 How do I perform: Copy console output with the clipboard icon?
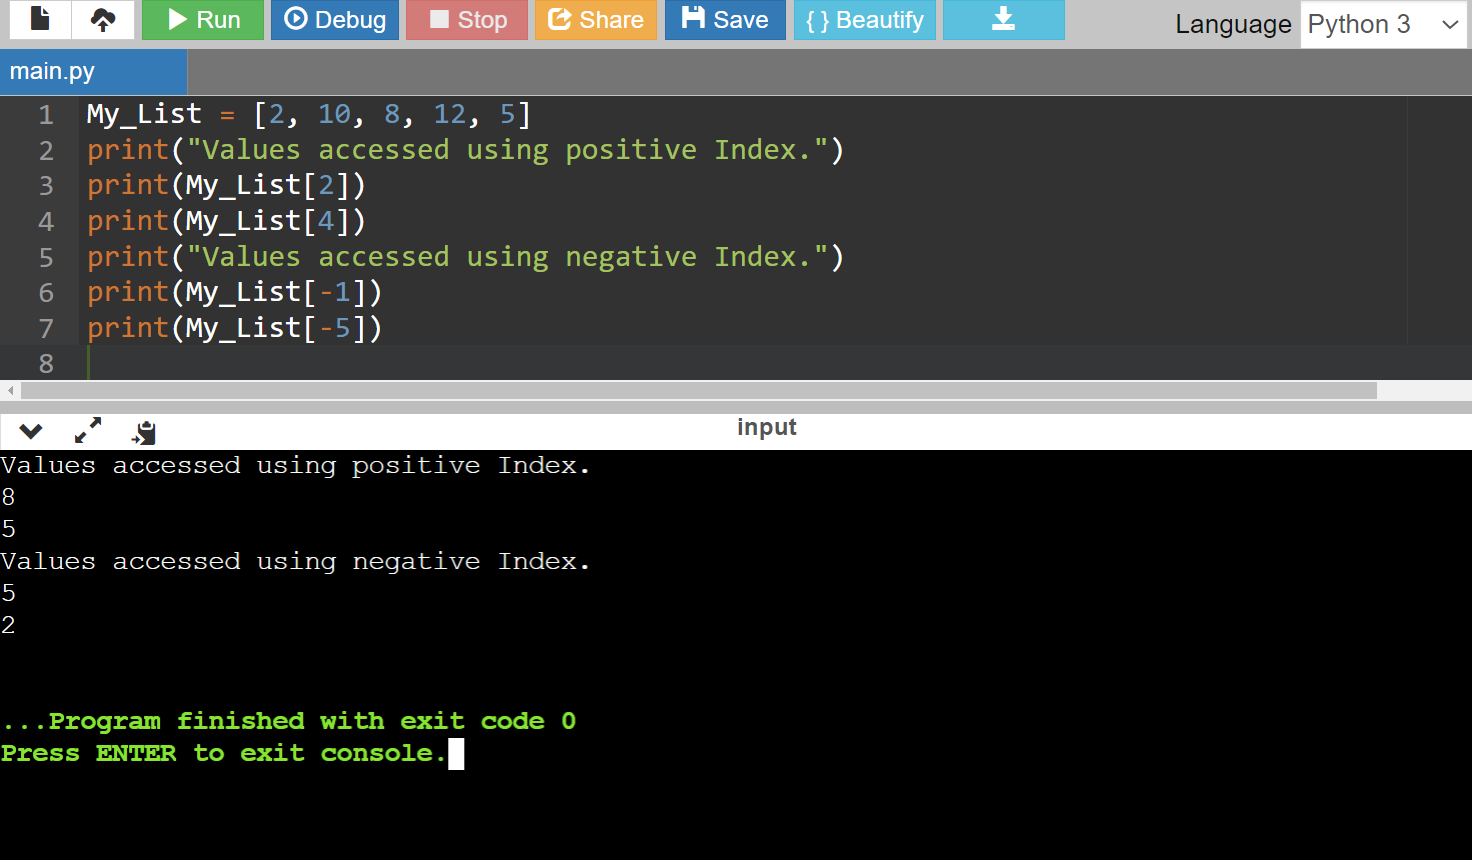pos(145,432)
